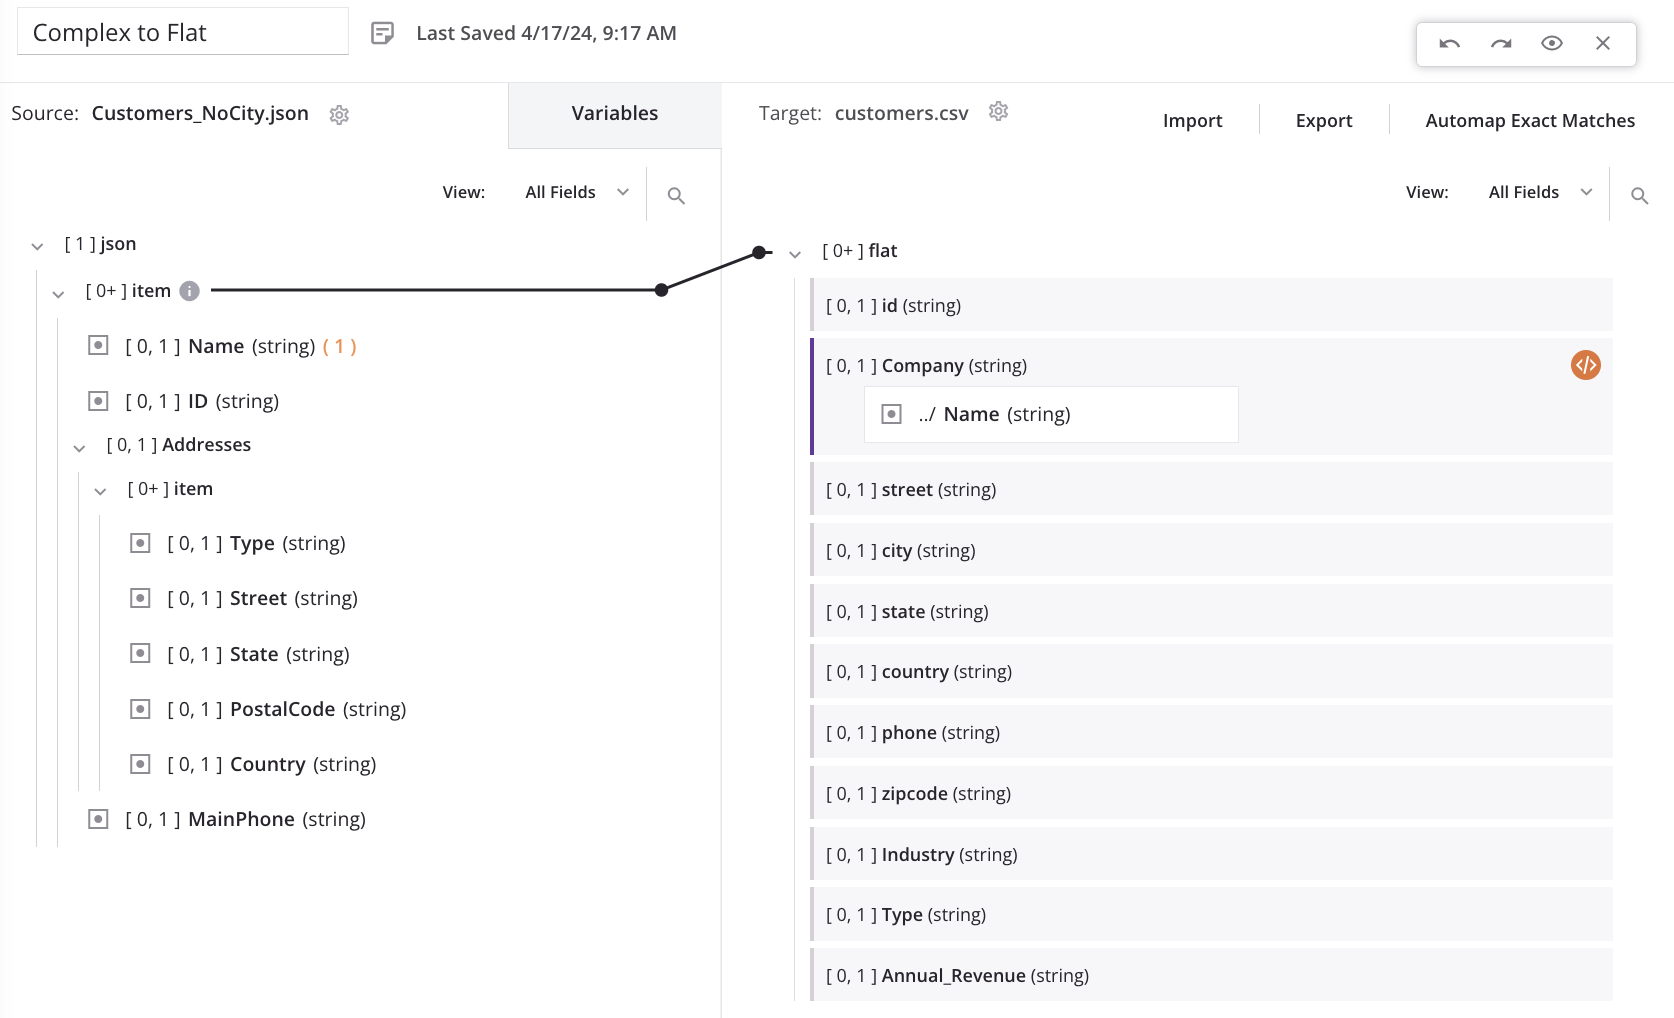Click the undo arrow icon

(1449, 43)
